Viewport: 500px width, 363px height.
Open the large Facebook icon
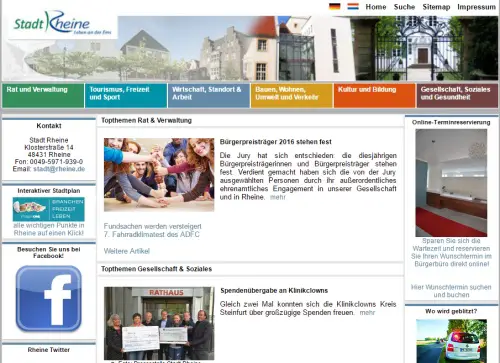click(49, 298)
